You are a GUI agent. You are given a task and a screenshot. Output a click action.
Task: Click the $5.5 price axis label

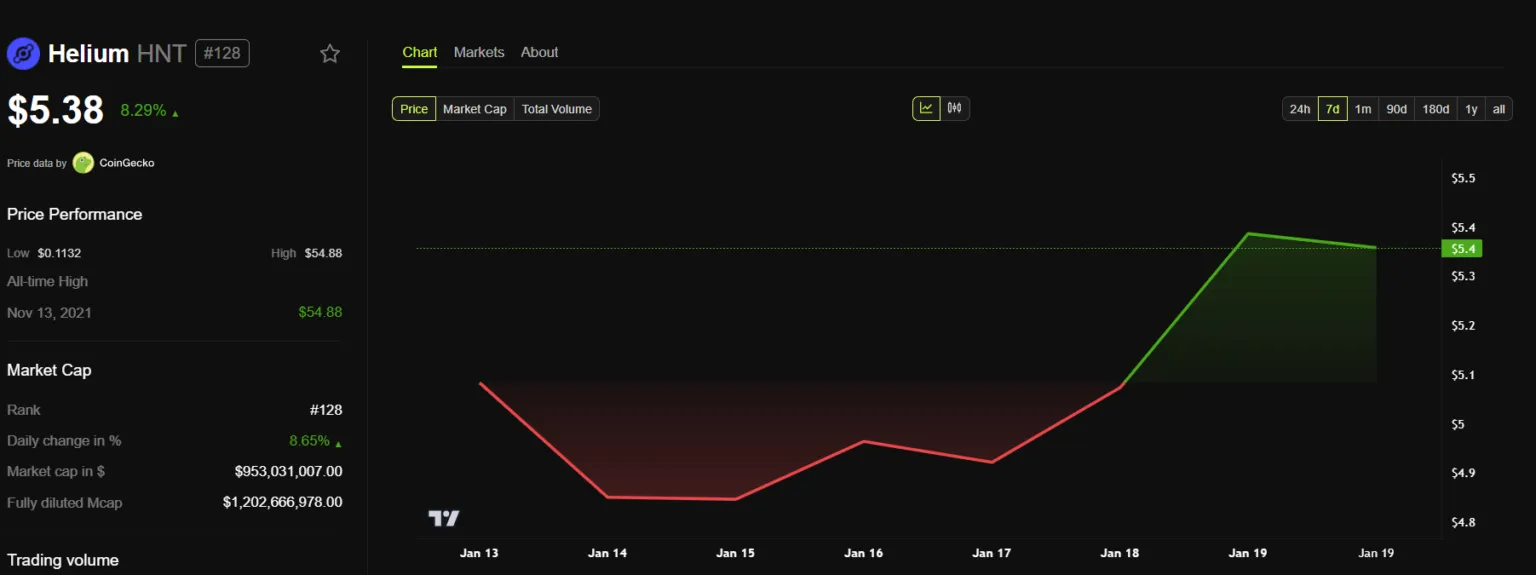coord(1463,178)
